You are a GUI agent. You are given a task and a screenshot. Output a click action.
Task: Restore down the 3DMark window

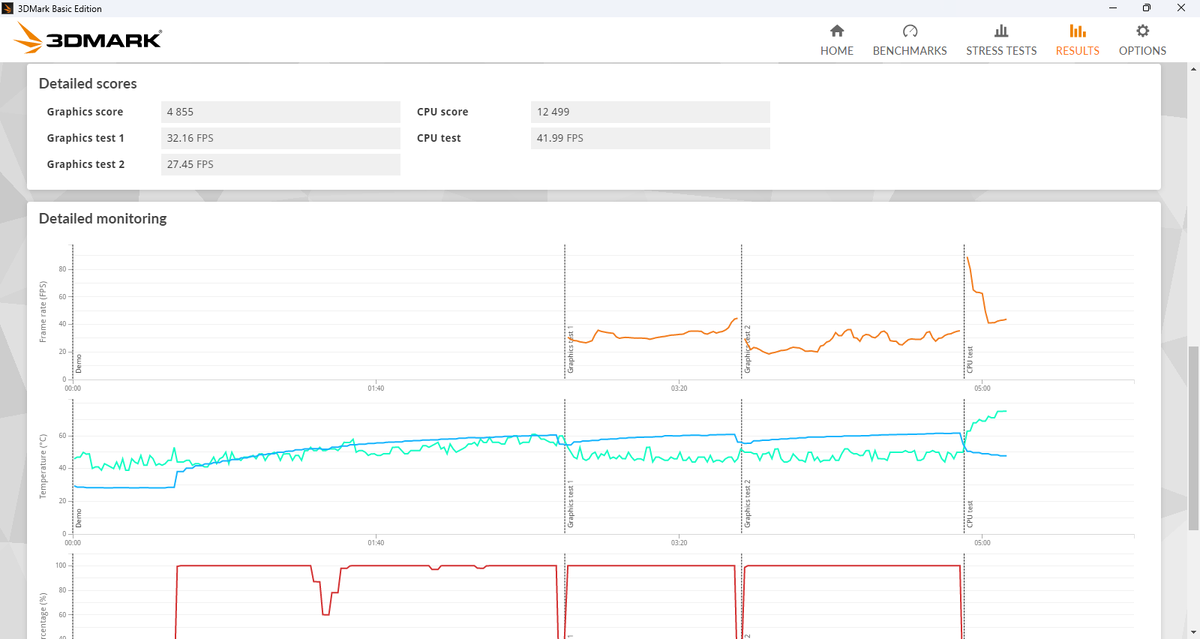[x=1146, y=8]
